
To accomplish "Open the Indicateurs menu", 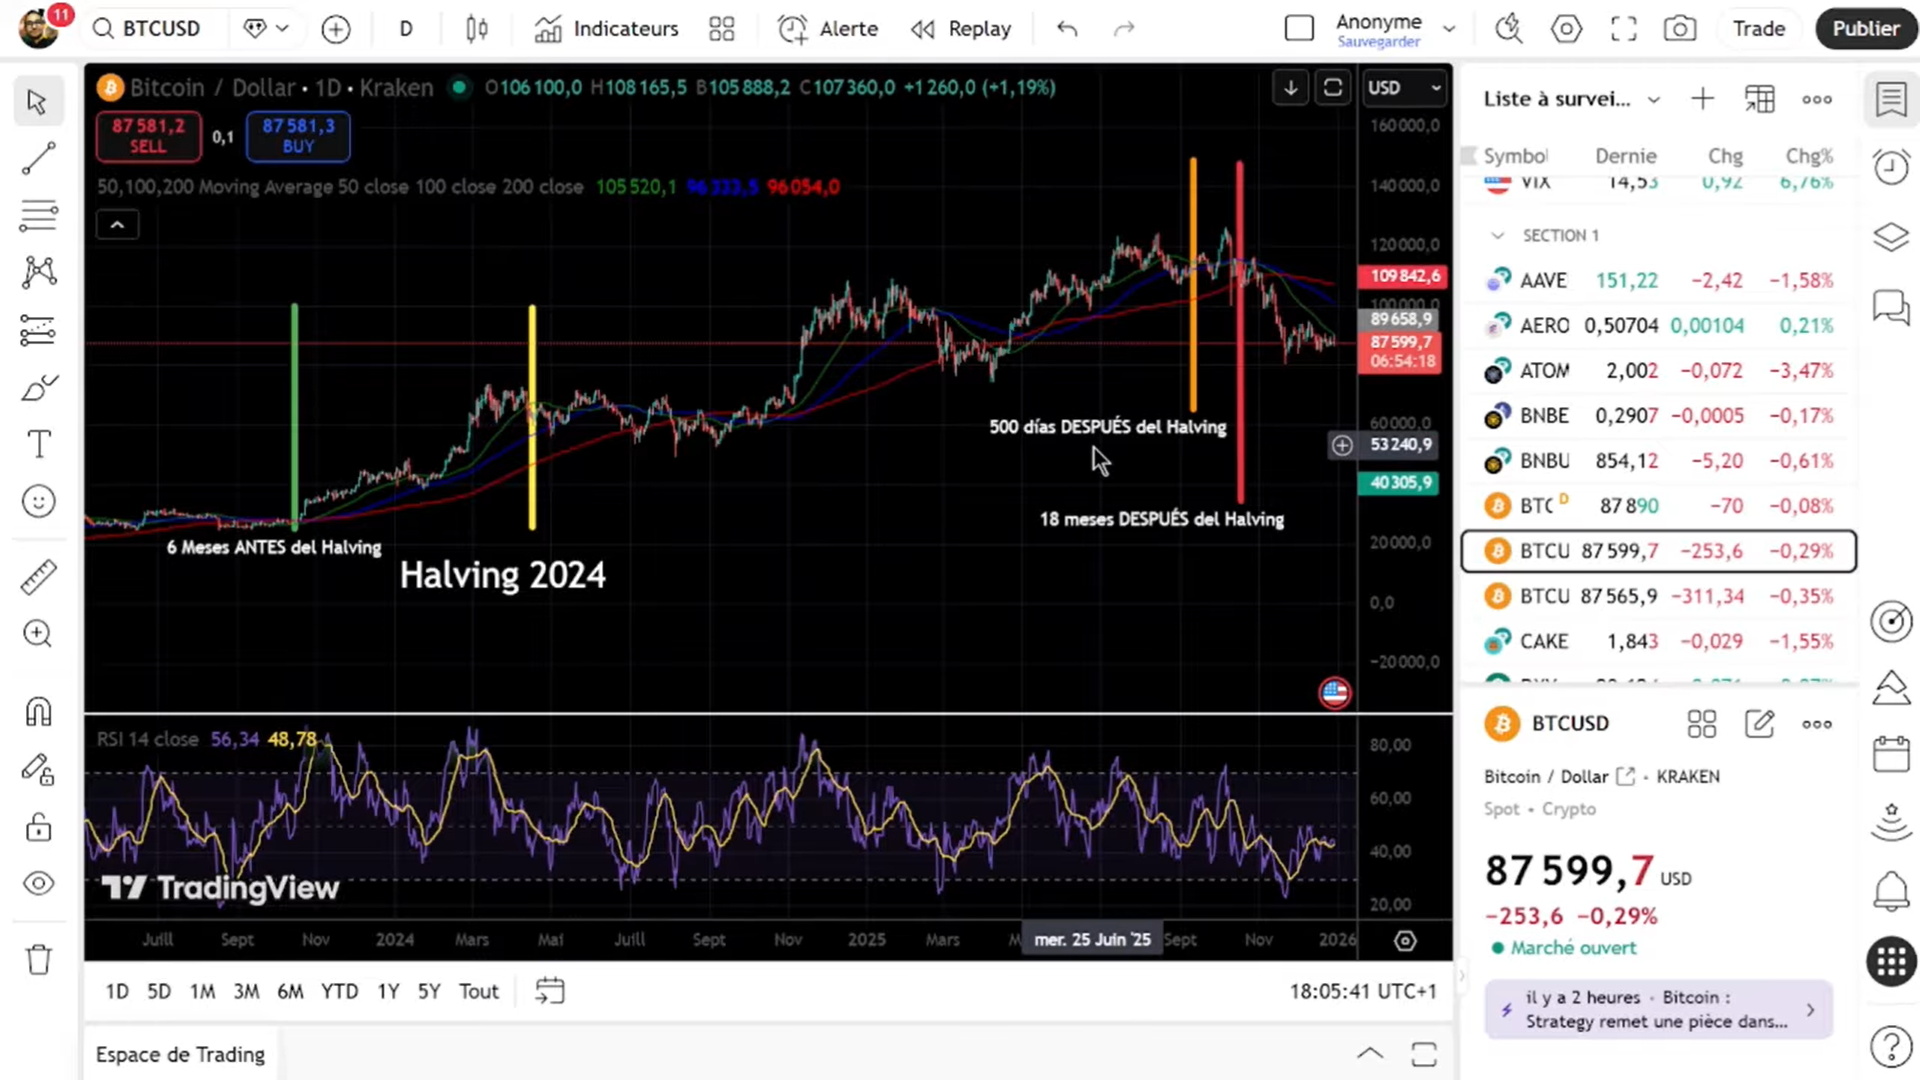I will [x=606, y=29].
